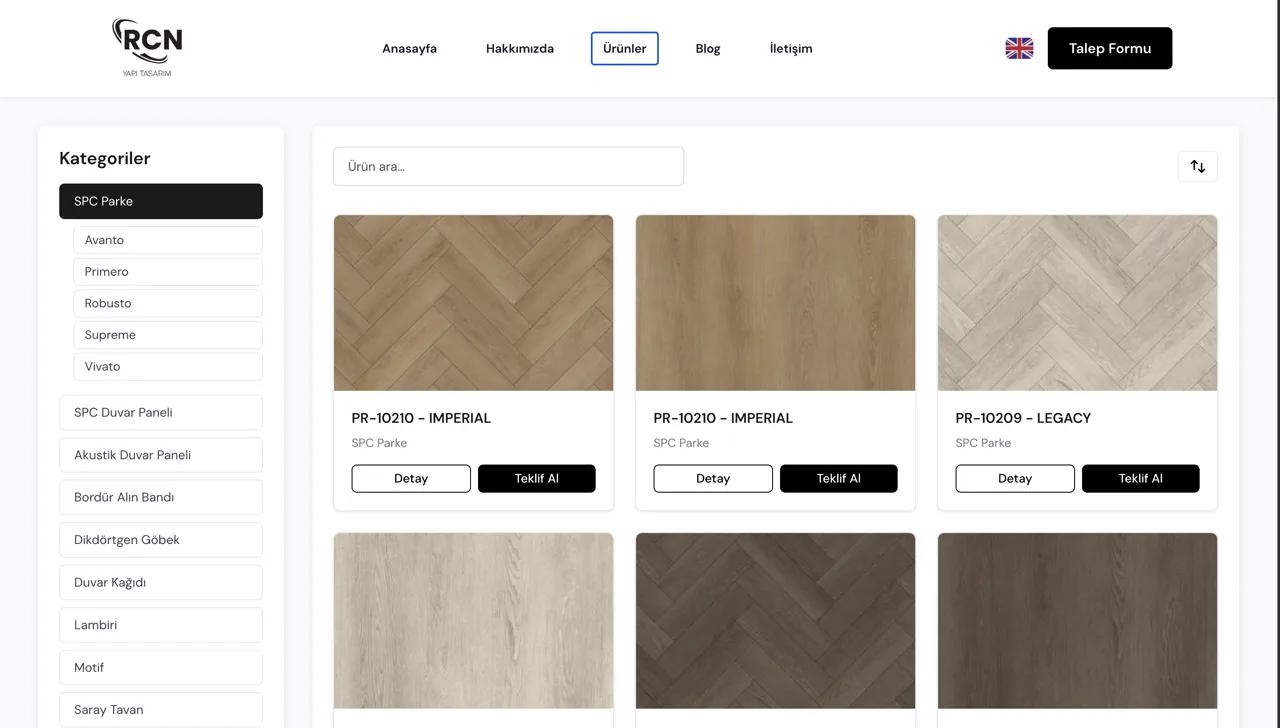Open the Motif category

pyautogui.click(x=161, y=667)
